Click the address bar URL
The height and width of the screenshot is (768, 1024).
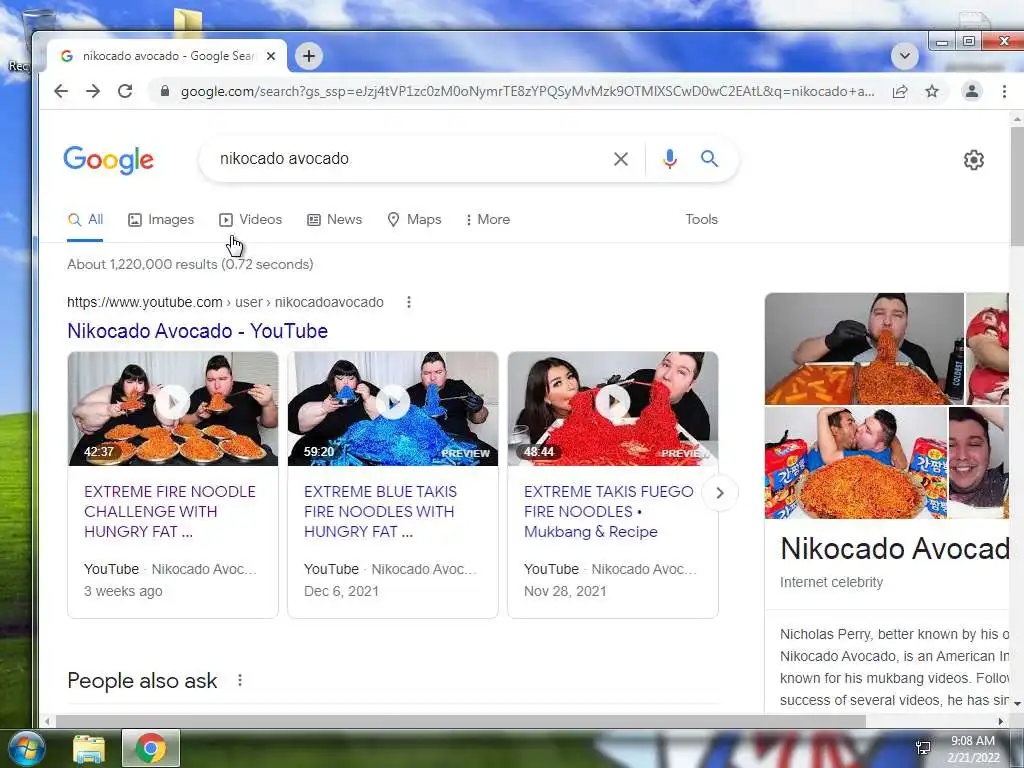pos(528,91)
